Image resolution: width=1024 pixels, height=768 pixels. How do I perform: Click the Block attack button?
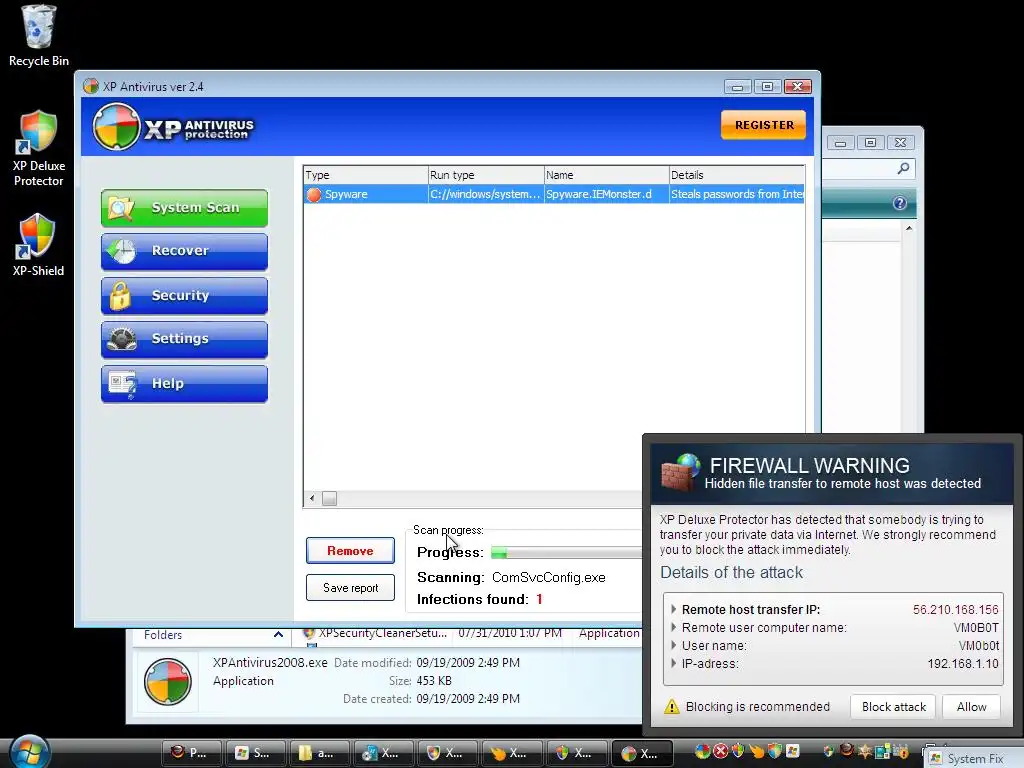point(893,707)
